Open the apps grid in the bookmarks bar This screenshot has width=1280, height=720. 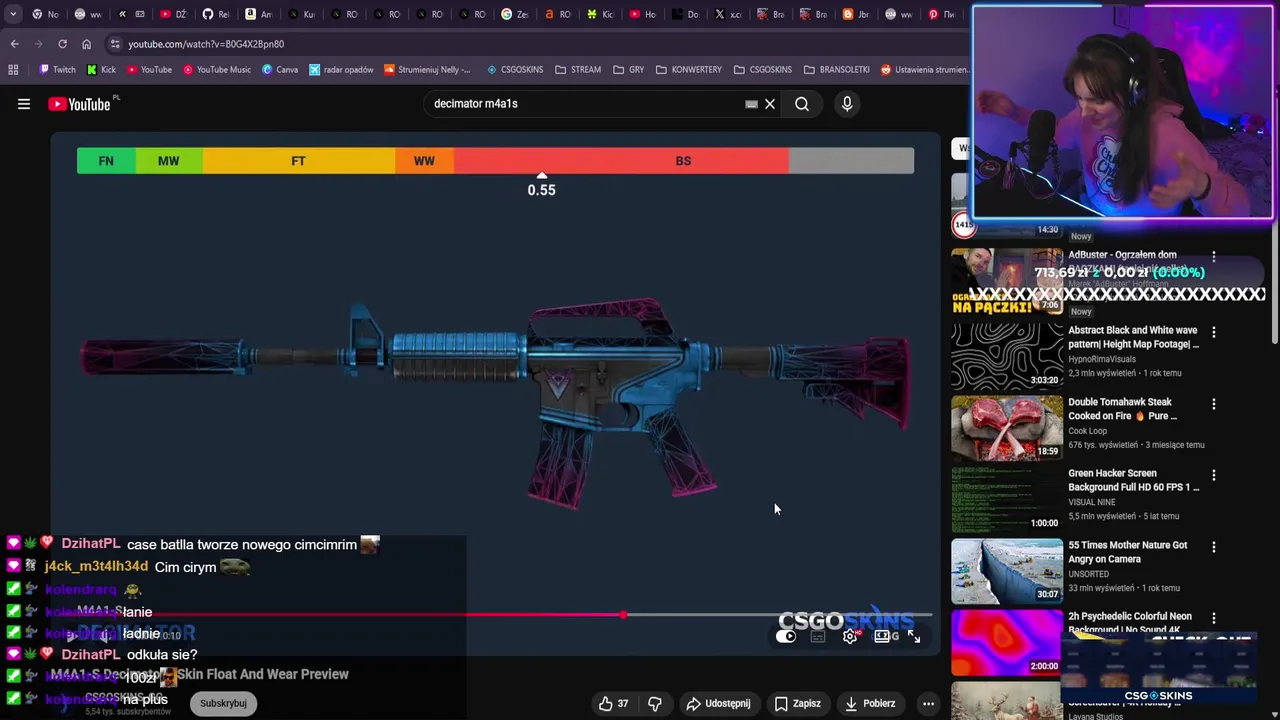[13, 70]
